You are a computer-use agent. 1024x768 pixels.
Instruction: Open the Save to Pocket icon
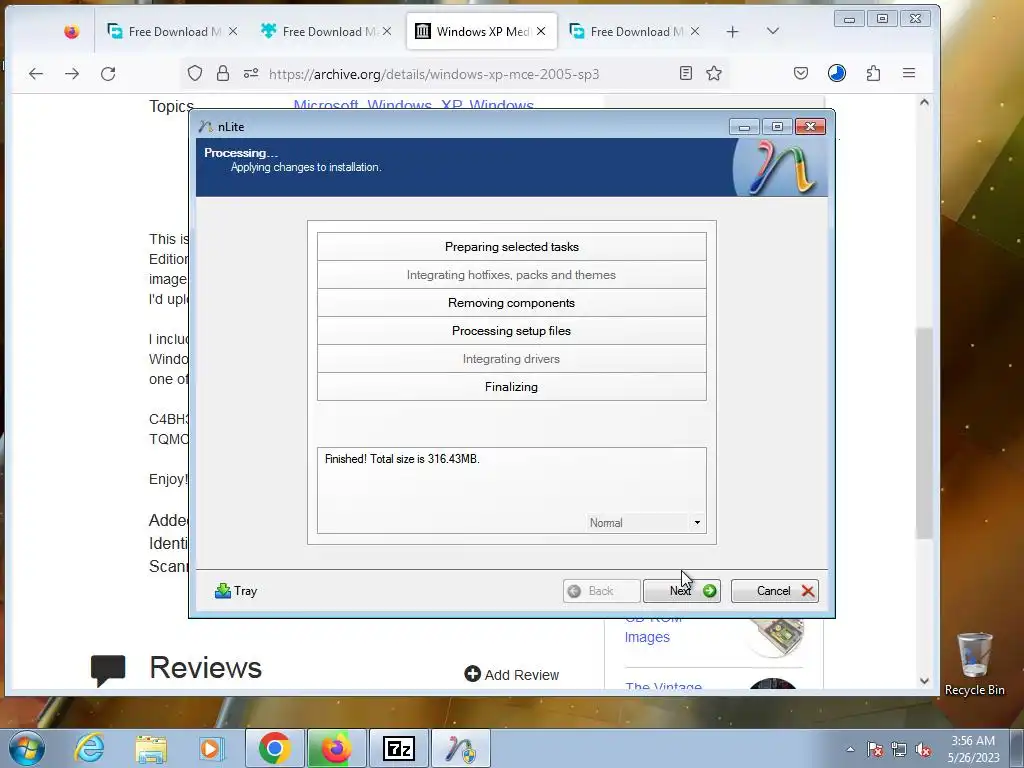(801, 73)
